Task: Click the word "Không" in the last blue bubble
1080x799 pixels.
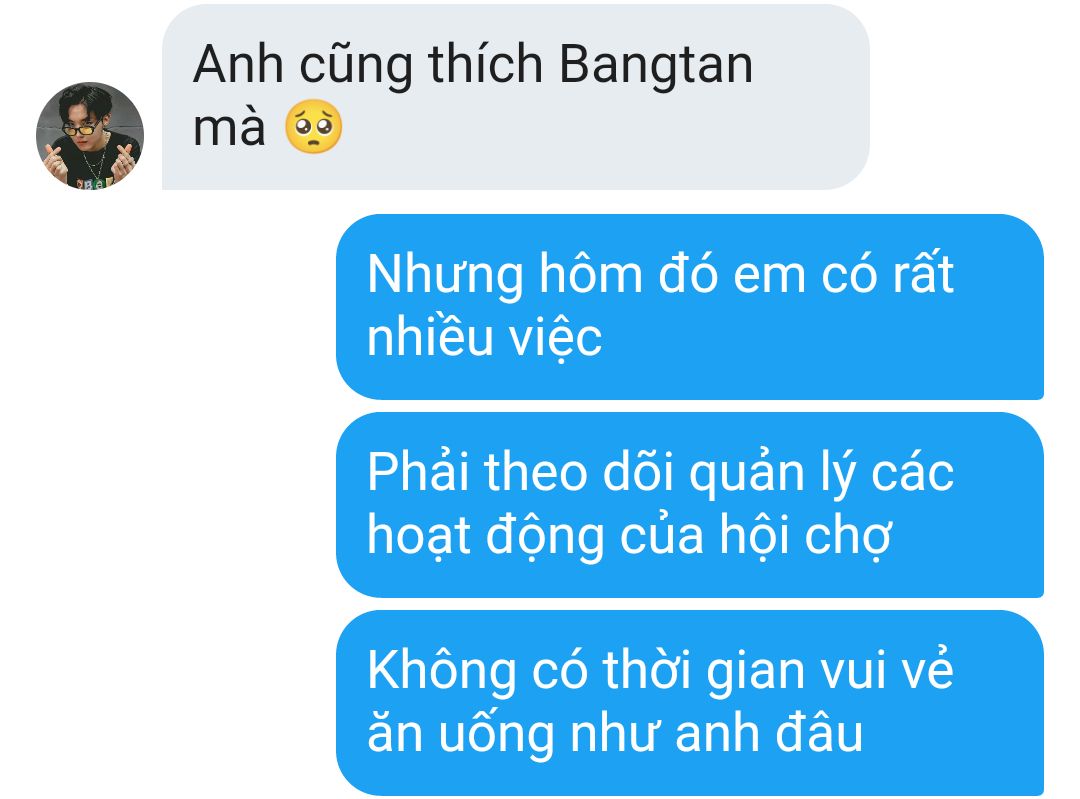Action: coord(442,672)
